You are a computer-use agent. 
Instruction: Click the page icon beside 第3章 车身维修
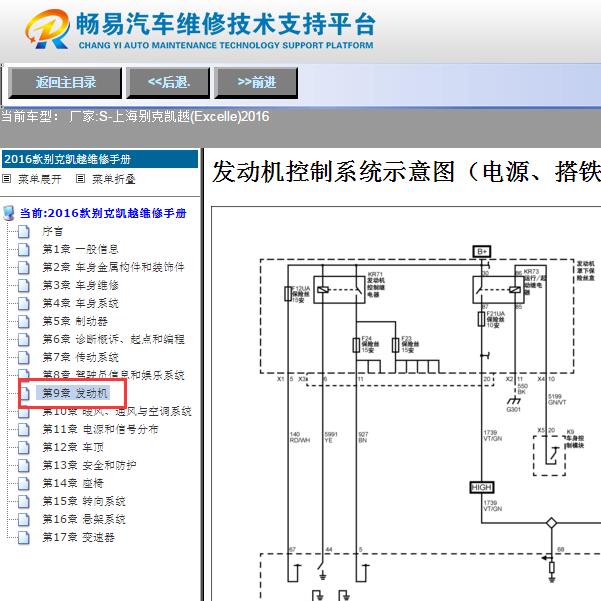(x=23, y=285)
